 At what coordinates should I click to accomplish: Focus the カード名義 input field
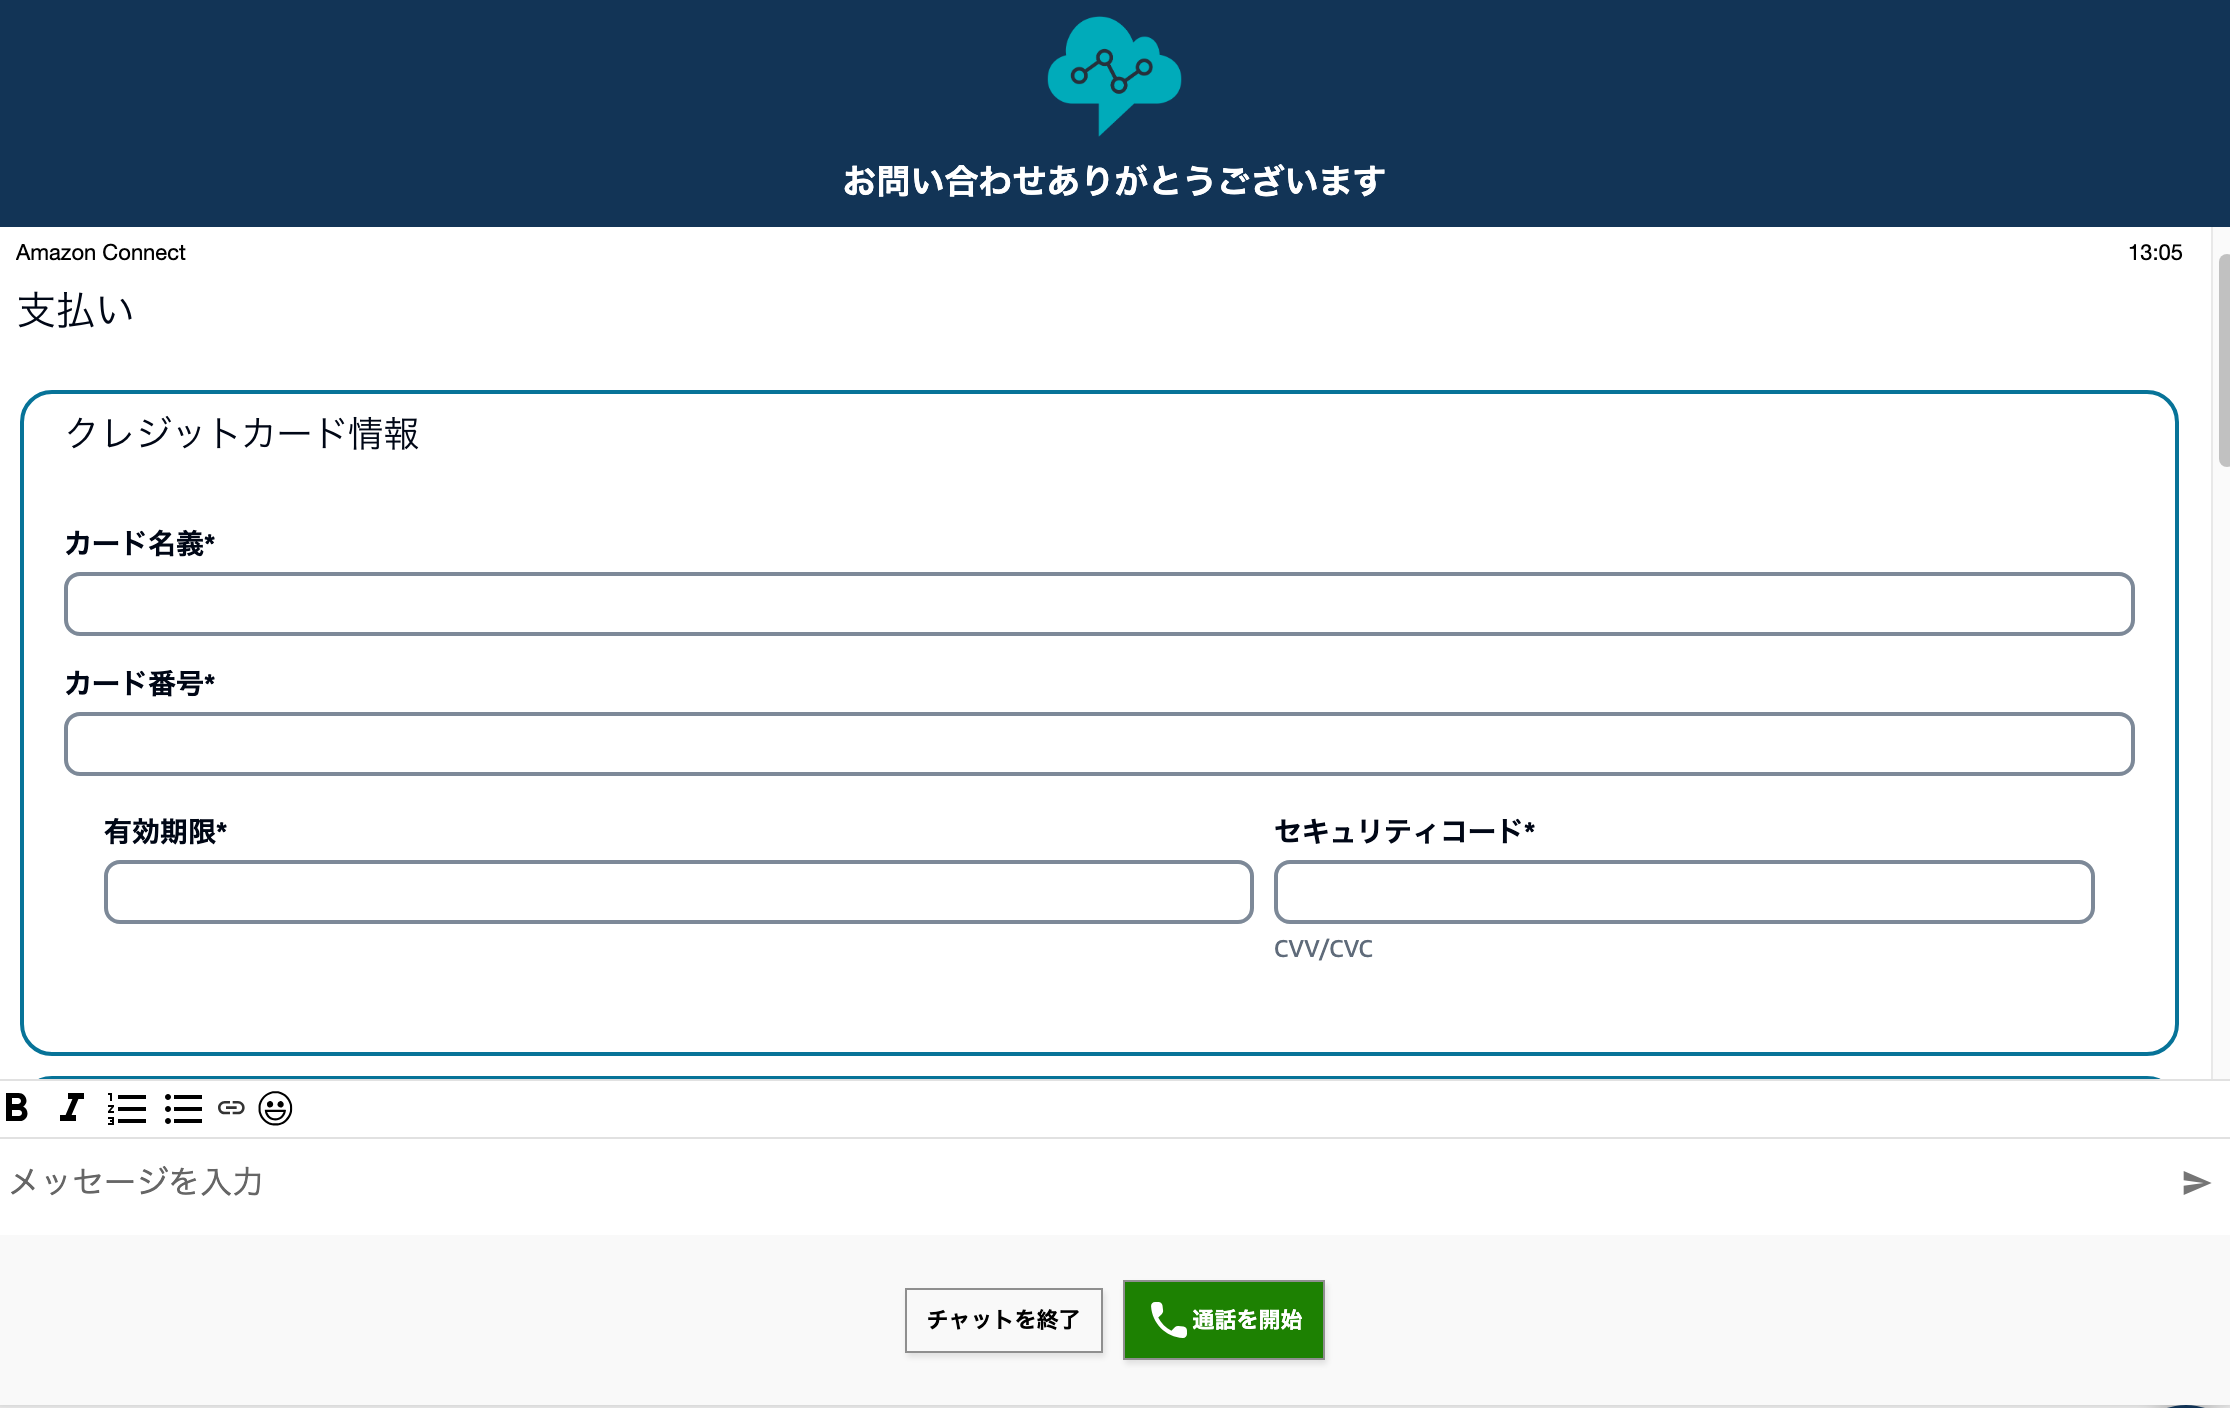coord(1098,604)
